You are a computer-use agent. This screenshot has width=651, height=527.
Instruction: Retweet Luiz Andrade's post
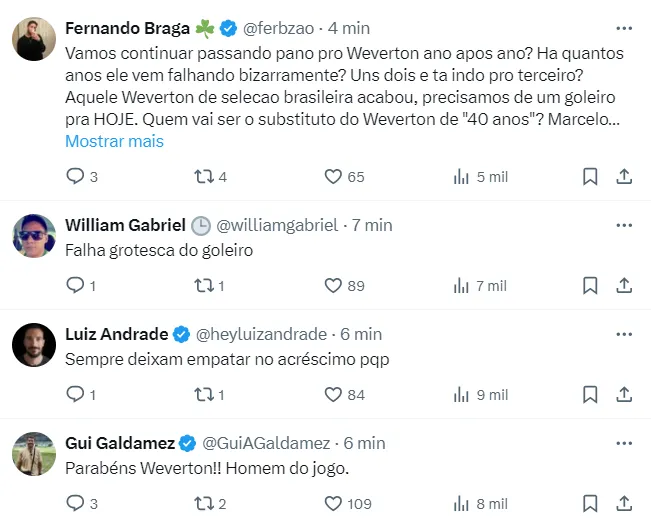pos(203,395)
